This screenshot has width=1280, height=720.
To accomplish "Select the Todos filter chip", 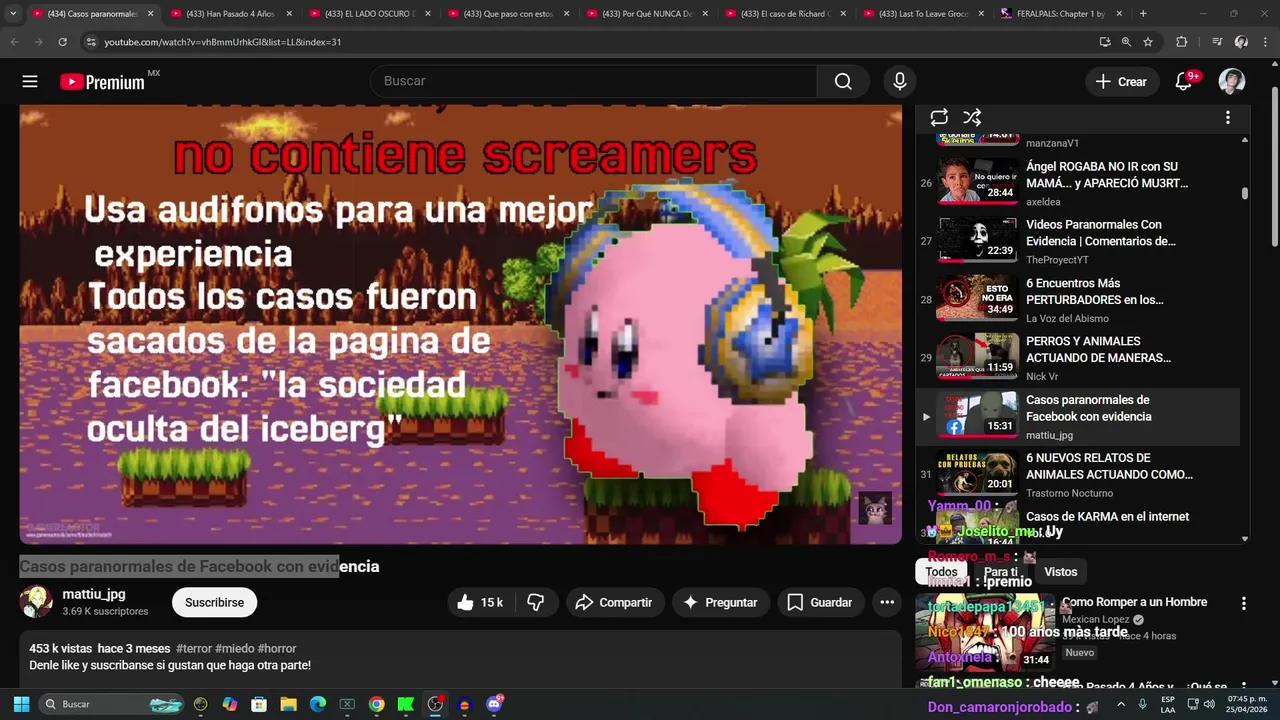I will pos(941,572).
